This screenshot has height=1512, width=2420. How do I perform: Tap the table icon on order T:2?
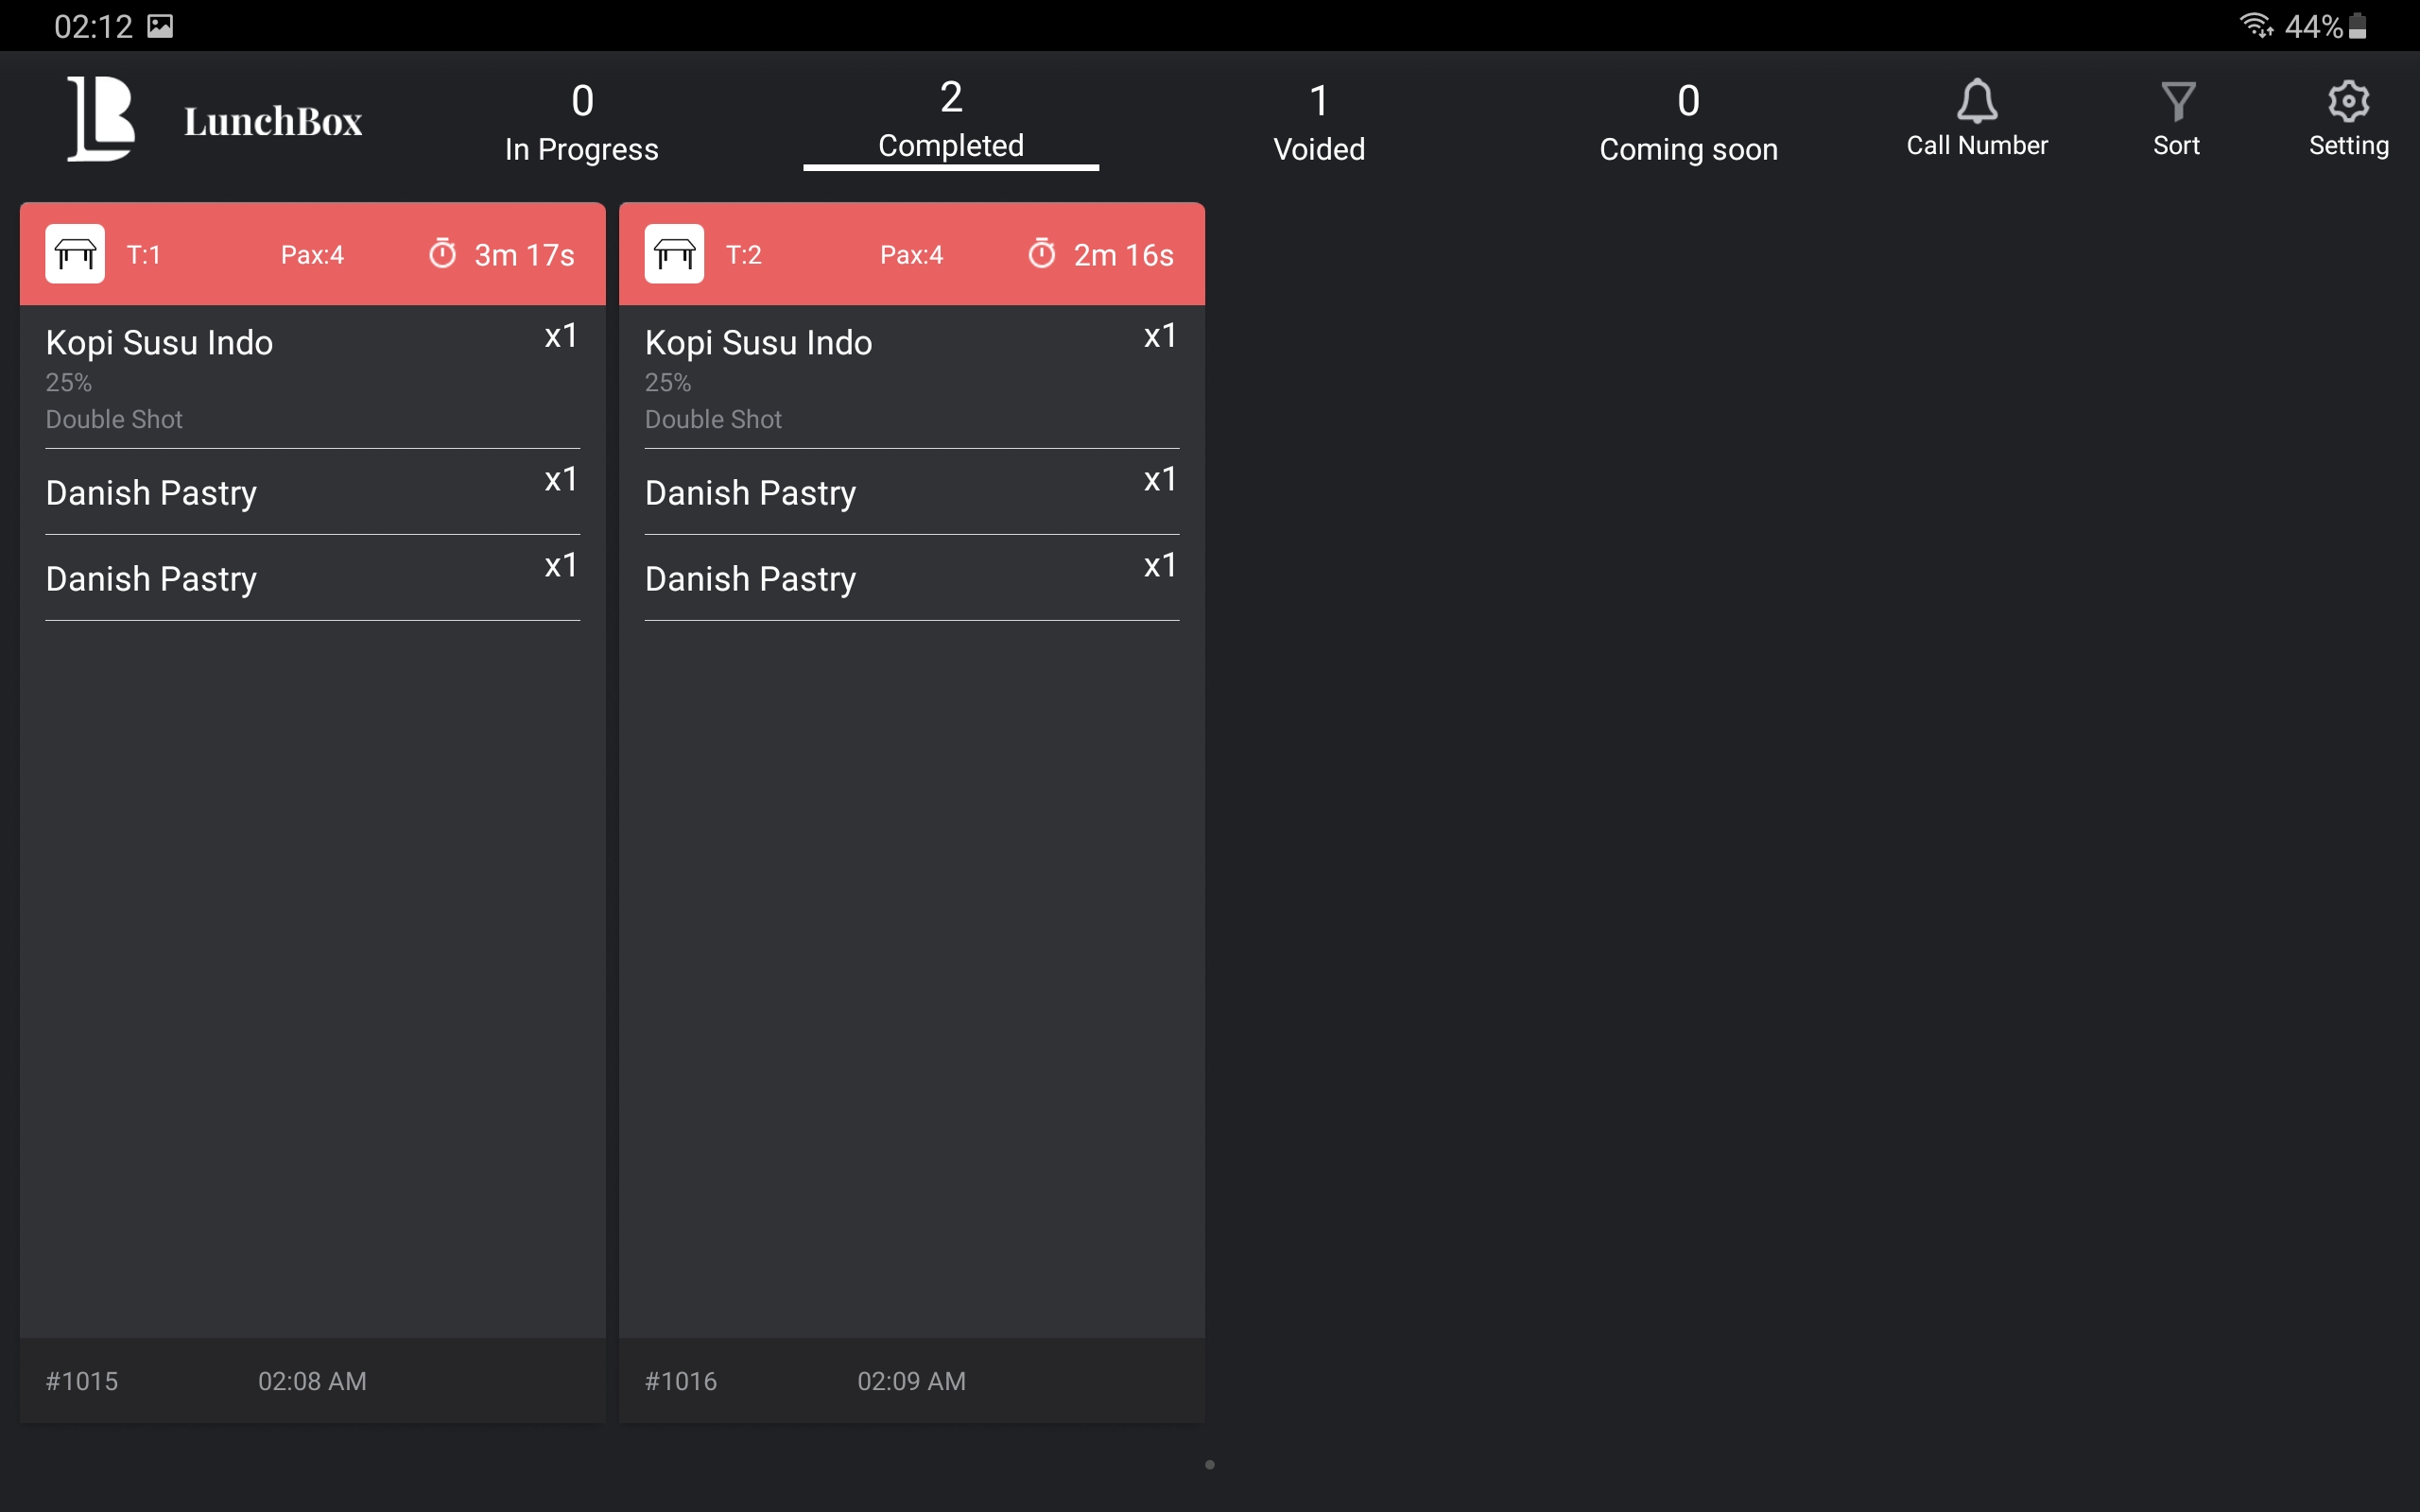[x=674, y=254]
